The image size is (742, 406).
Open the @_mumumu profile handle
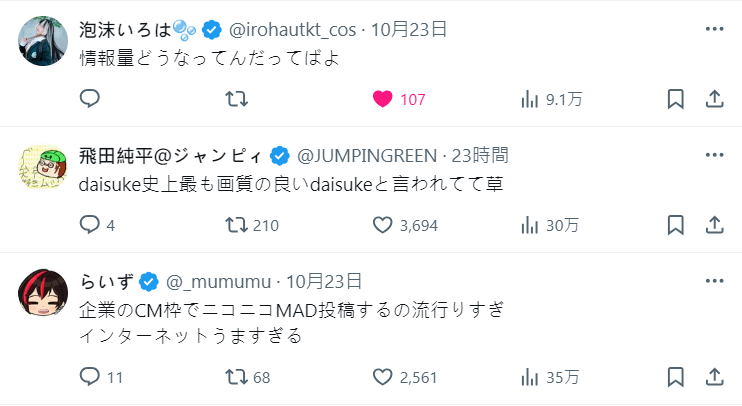[x=220, y=281]
